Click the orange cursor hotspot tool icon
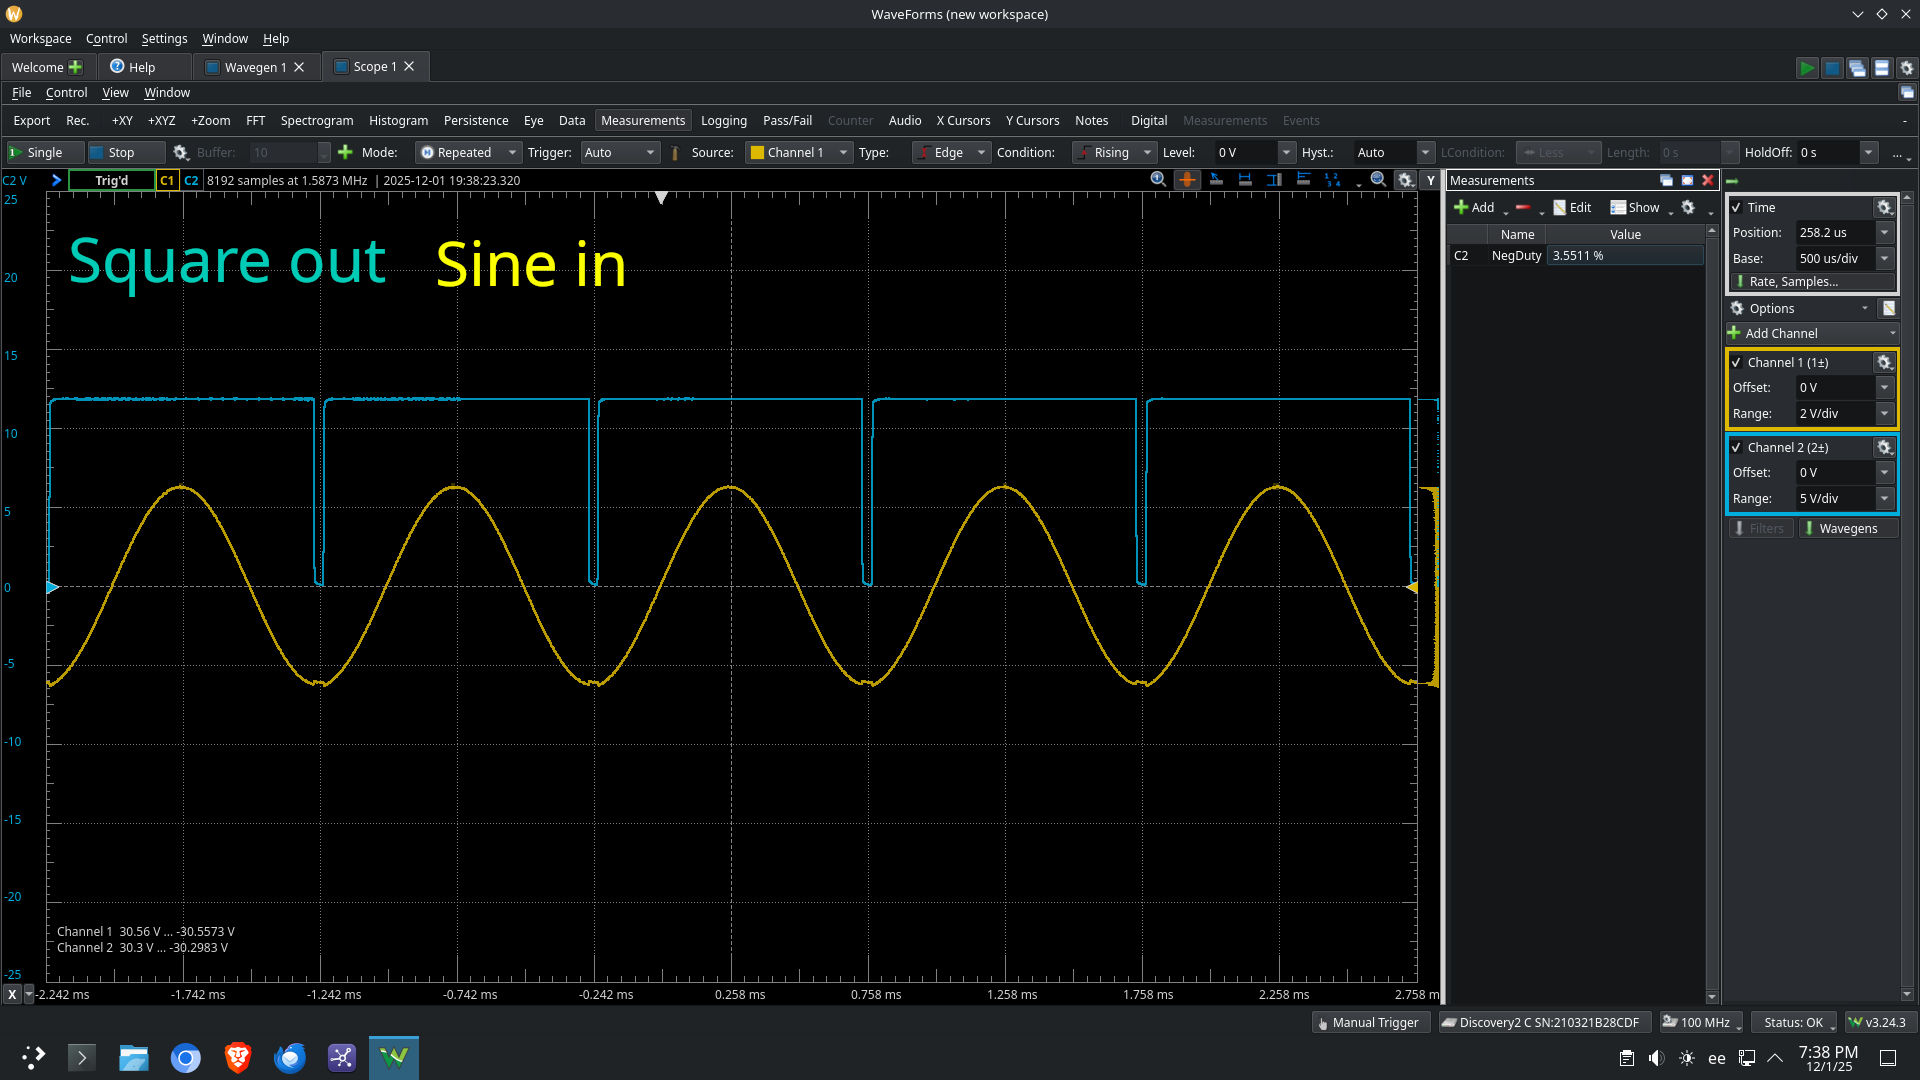Screen dimensions: 1920x1080 click(1187, 180)
